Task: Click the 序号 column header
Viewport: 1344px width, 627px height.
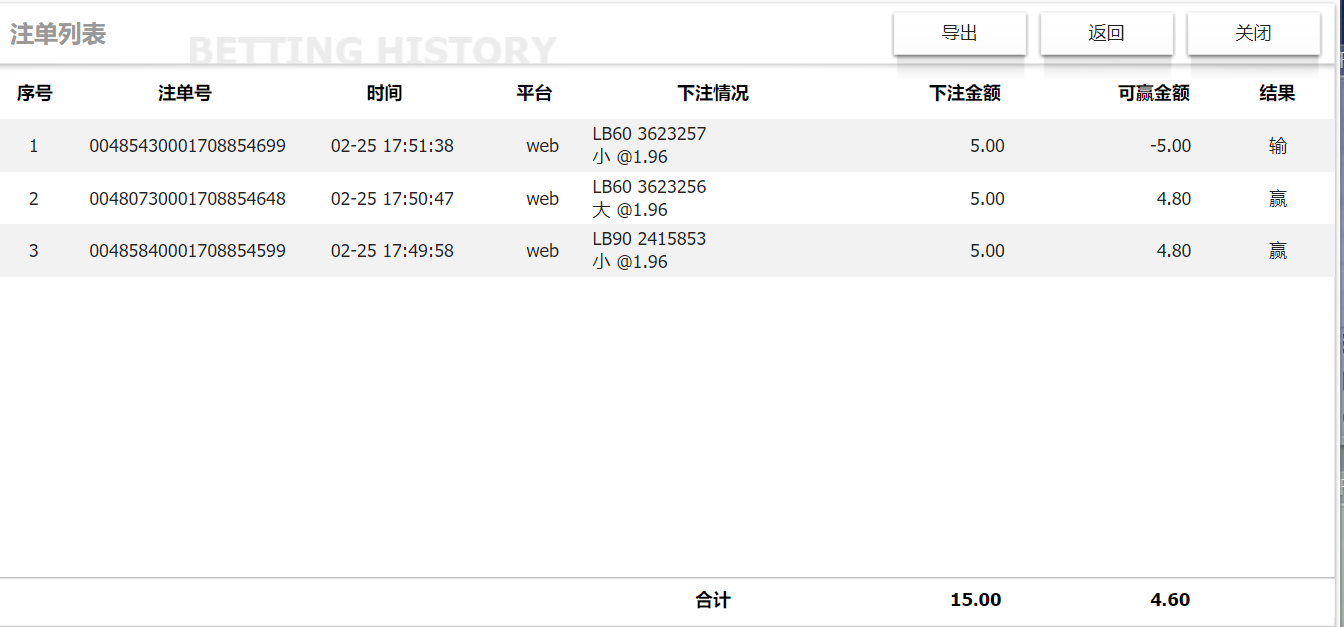Action: tap(34, 93)
